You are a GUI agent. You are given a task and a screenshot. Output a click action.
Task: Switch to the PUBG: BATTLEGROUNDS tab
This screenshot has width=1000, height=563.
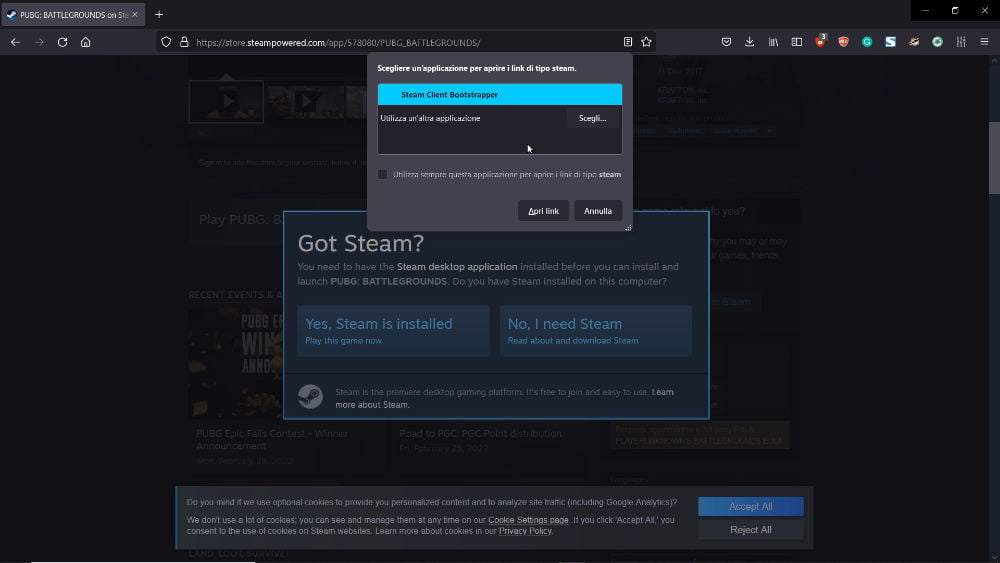pyautogui.click(x=73, y=15)
